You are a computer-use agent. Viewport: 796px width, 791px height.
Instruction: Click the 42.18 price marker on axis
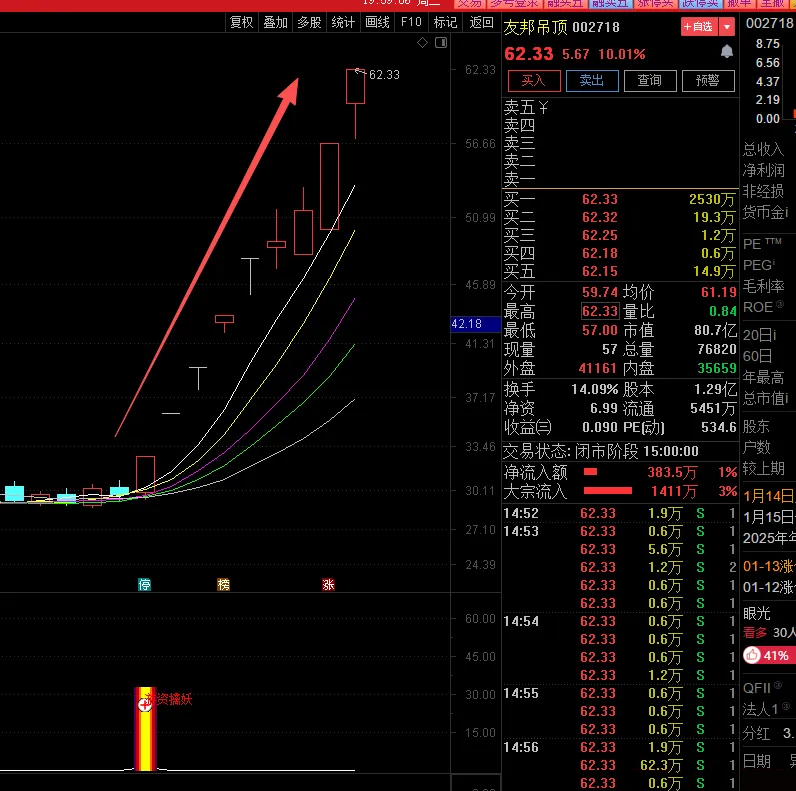(x=467, y=324)
